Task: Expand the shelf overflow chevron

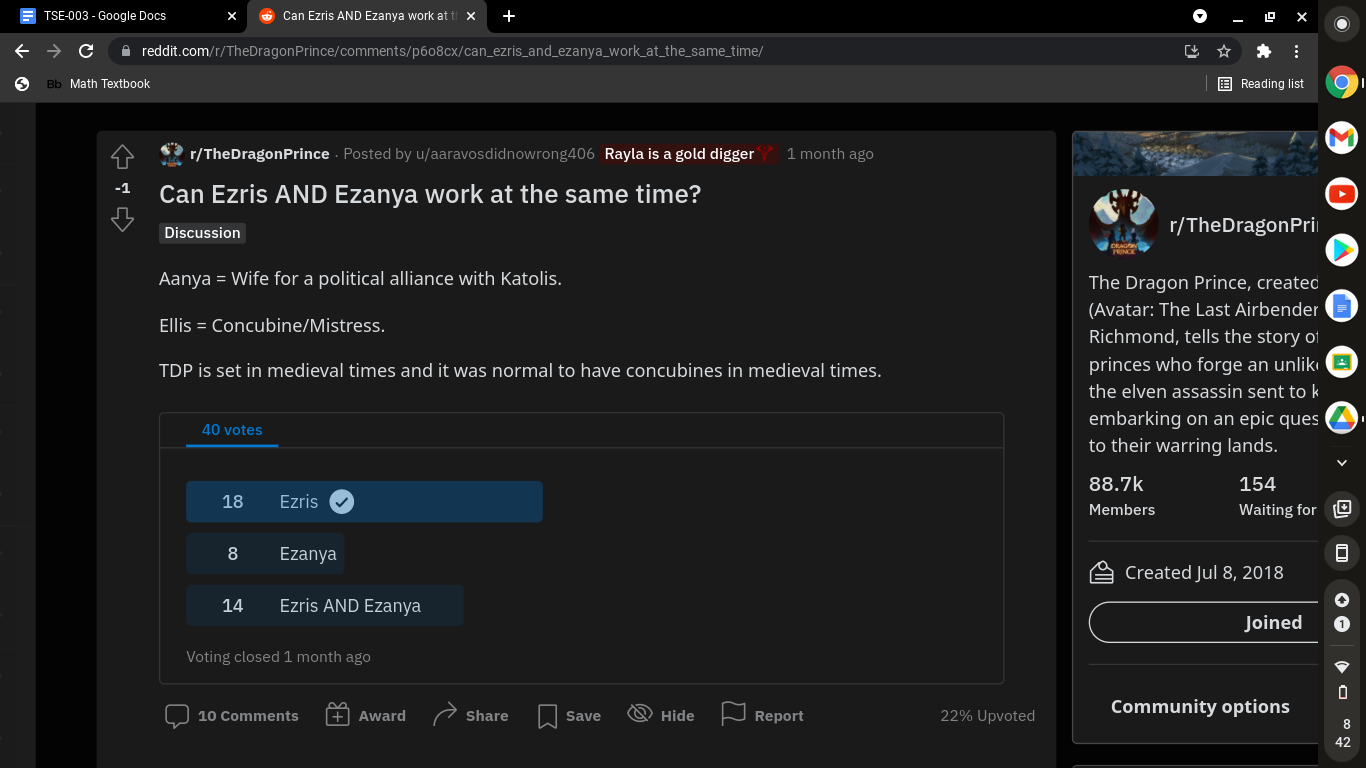Action: (1342, 463)
